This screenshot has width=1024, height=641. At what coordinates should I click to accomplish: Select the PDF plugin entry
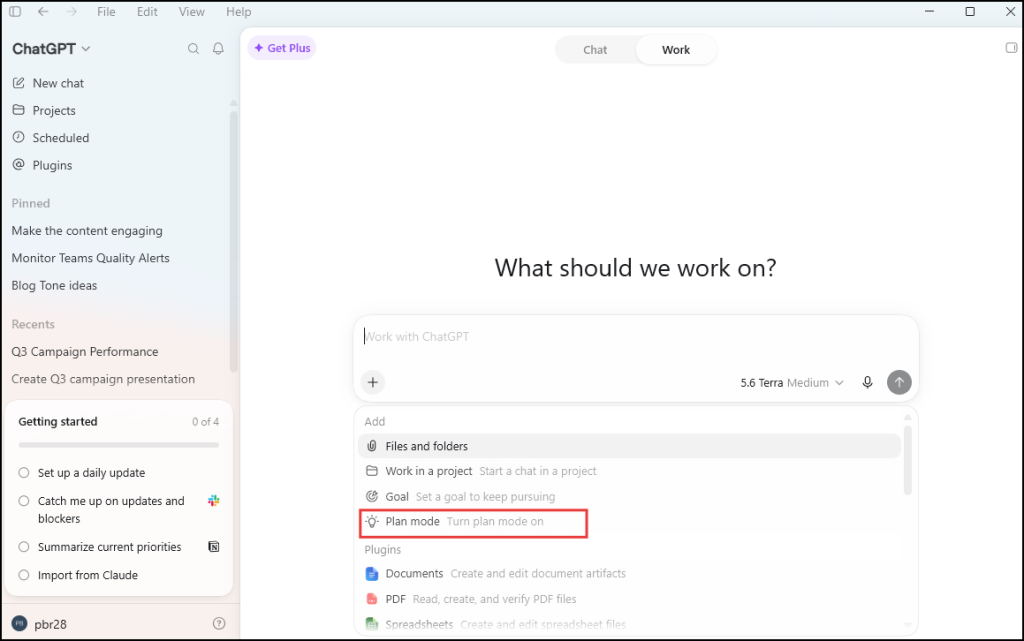(630, 599)
